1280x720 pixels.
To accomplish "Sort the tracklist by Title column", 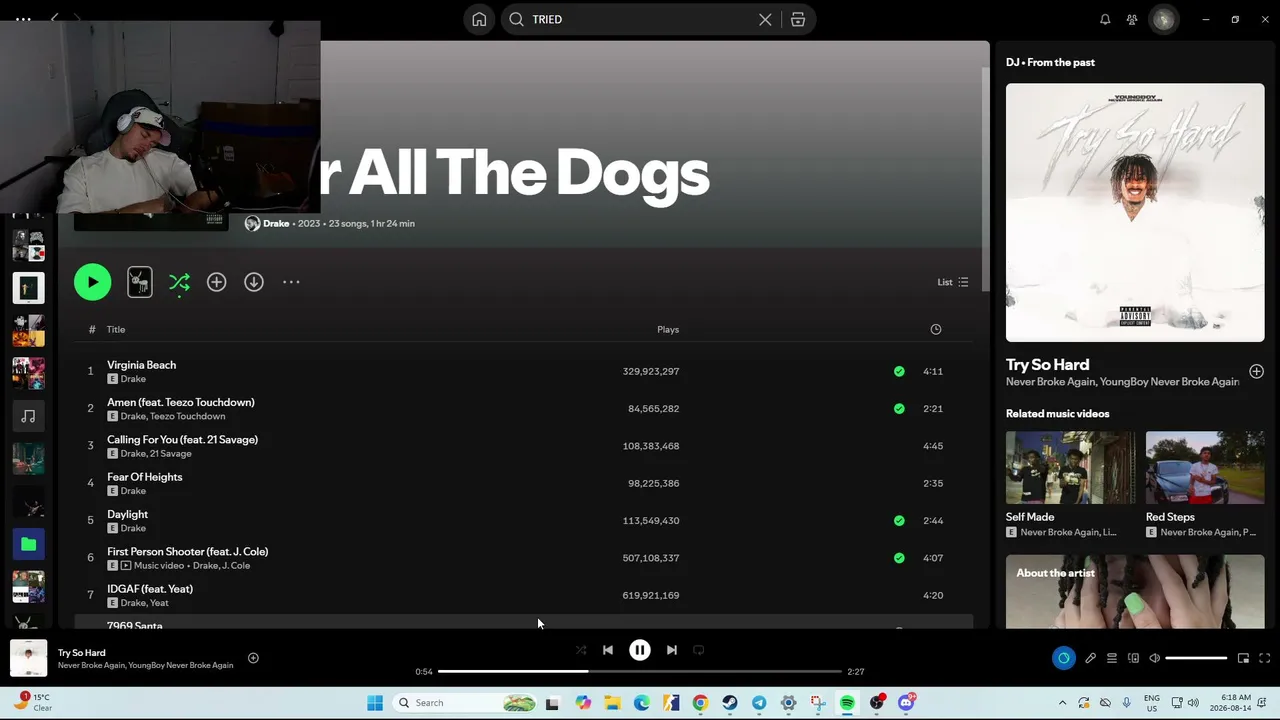I will (x=116, y=329).
